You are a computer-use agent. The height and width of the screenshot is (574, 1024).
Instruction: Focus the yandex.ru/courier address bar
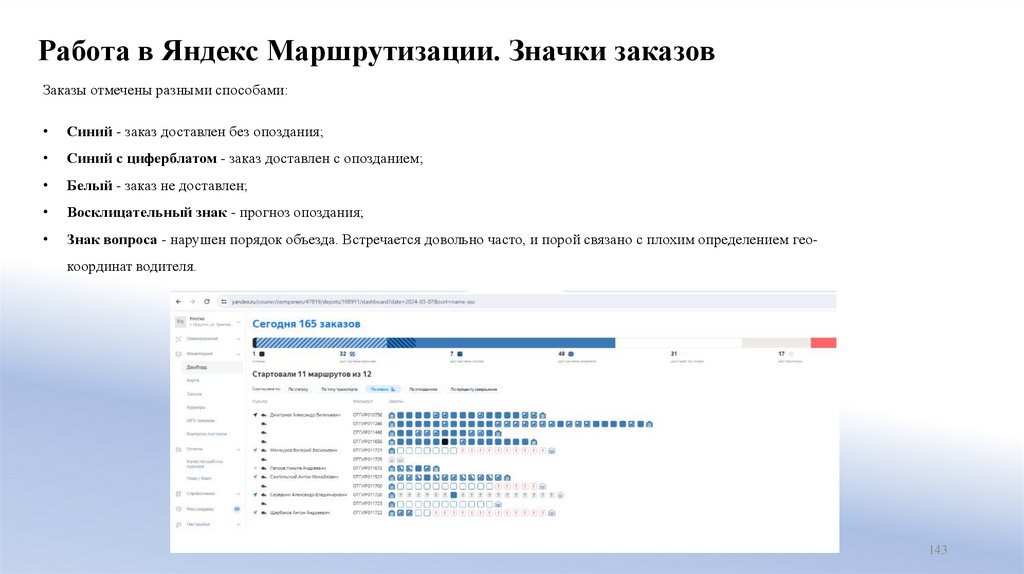pyautogui.click(x=526, y=302)
